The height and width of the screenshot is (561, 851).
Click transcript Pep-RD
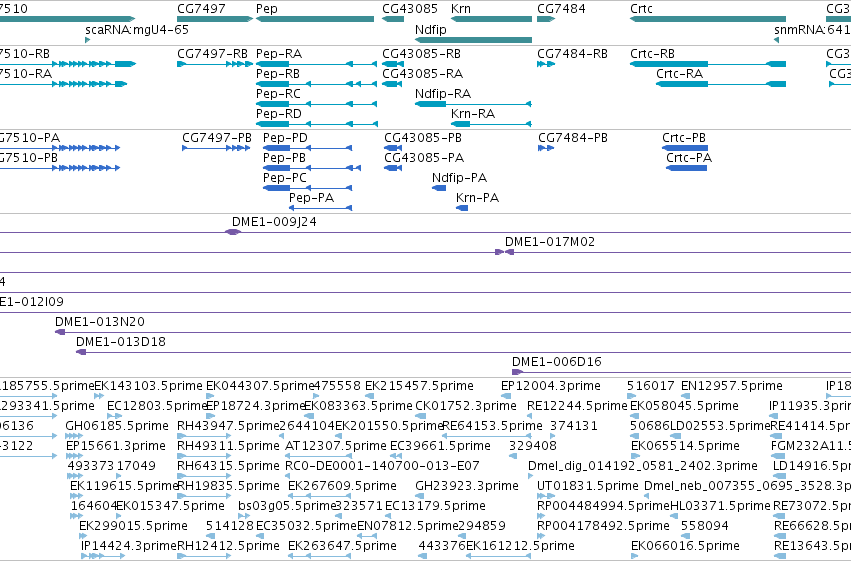coord(316,124)
